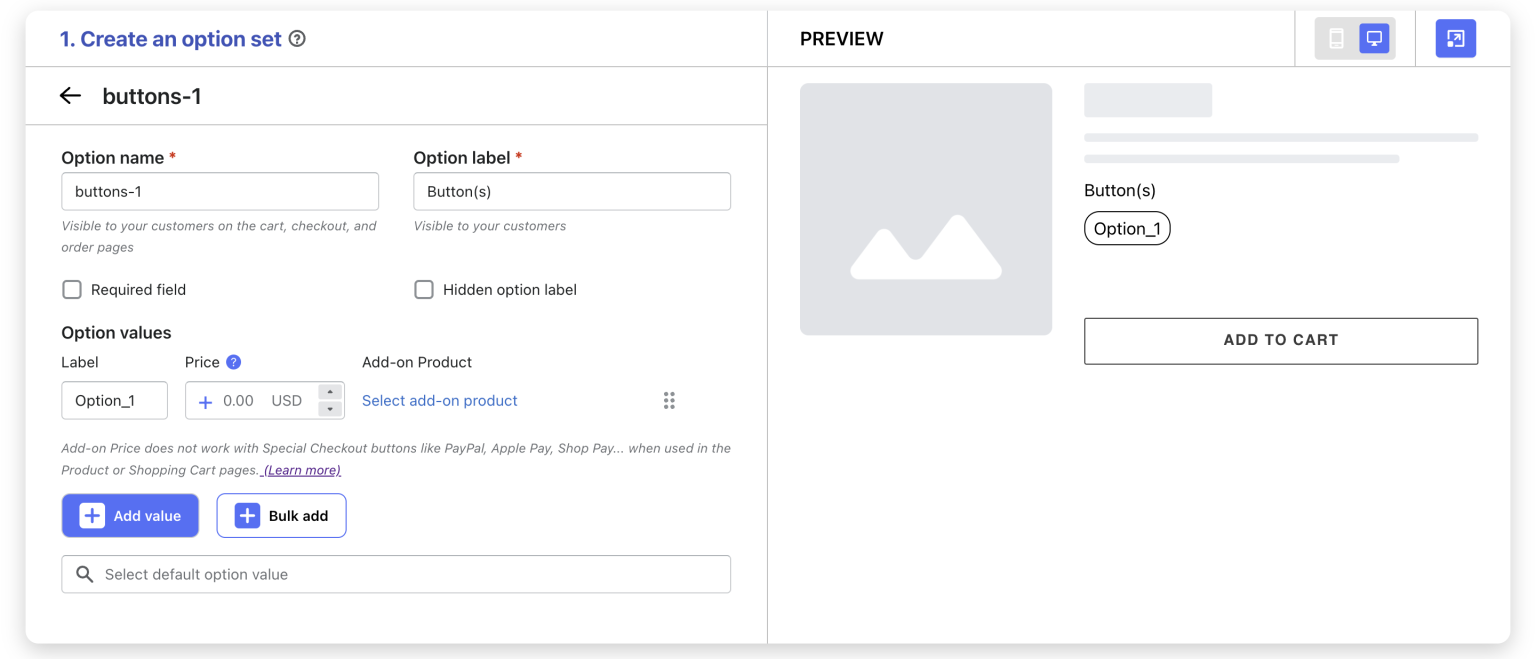Open the Create an option set help tooltip
1536x659 pixels.
tap(296, 38)
